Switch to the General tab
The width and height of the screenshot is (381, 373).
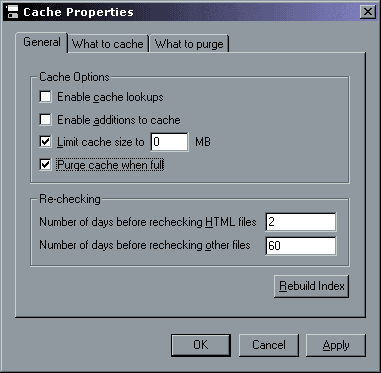[x=42, y=42]
